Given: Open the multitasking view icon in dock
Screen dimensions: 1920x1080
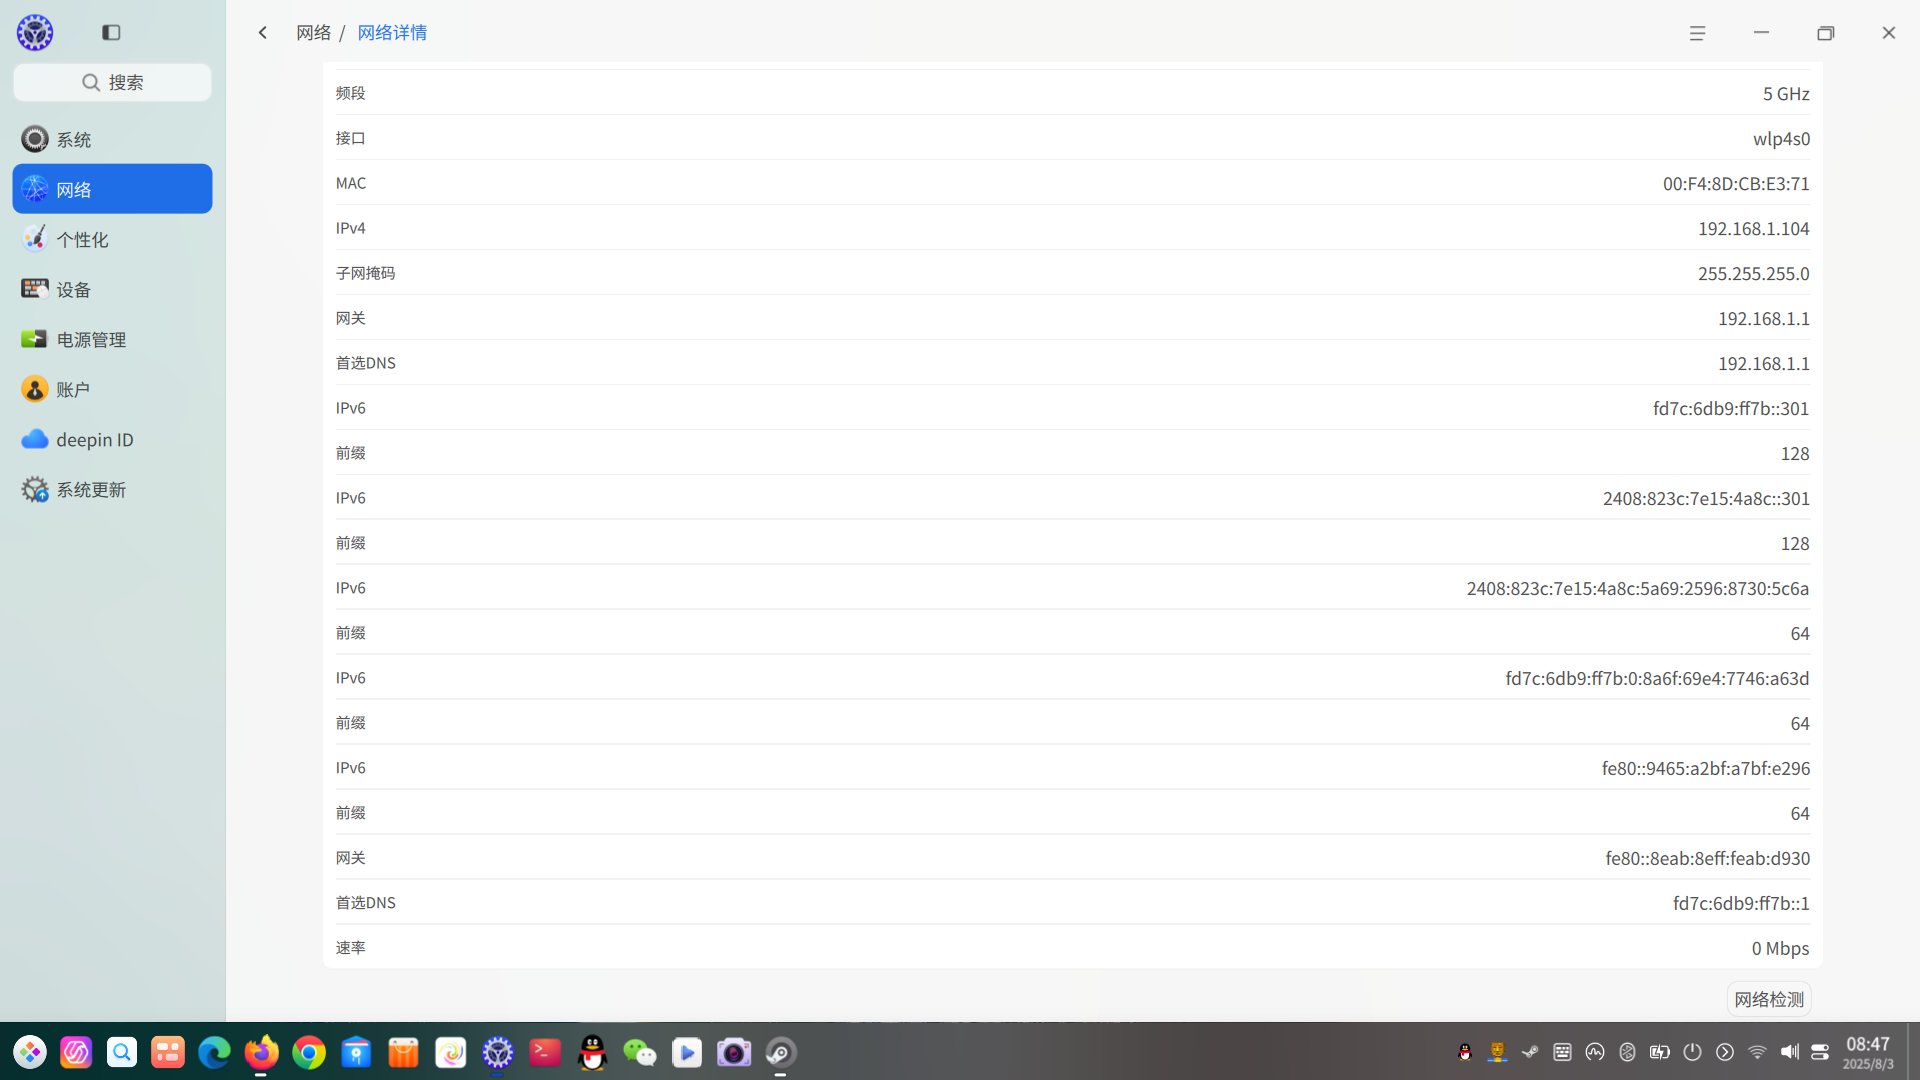Looking at the screenshot, I should [168, 1052].
